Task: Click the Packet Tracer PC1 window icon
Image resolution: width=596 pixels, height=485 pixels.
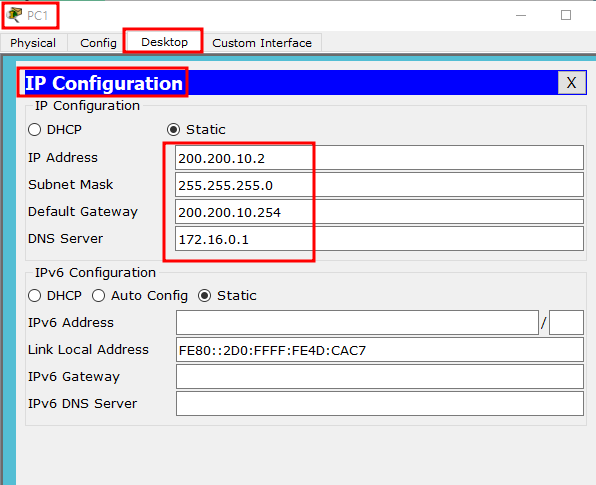Action: [x=14, y=15]
